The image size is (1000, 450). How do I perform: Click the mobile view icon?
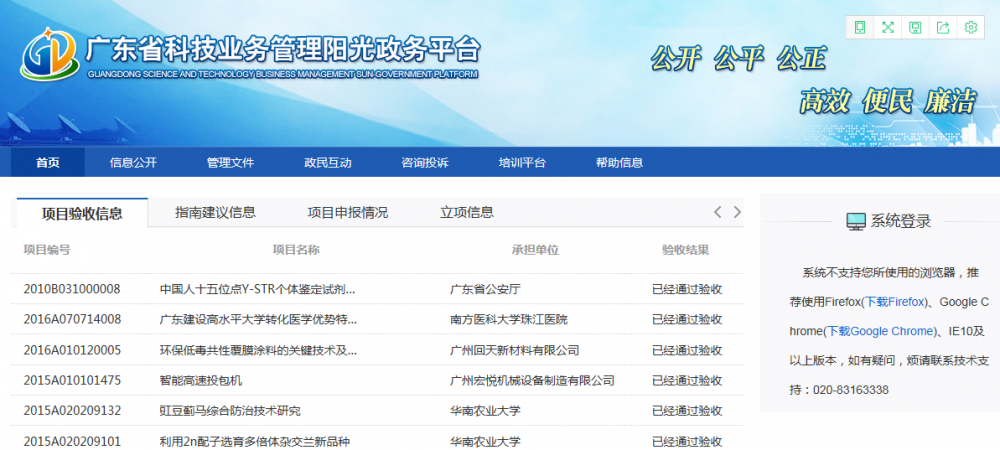[860, 28]
